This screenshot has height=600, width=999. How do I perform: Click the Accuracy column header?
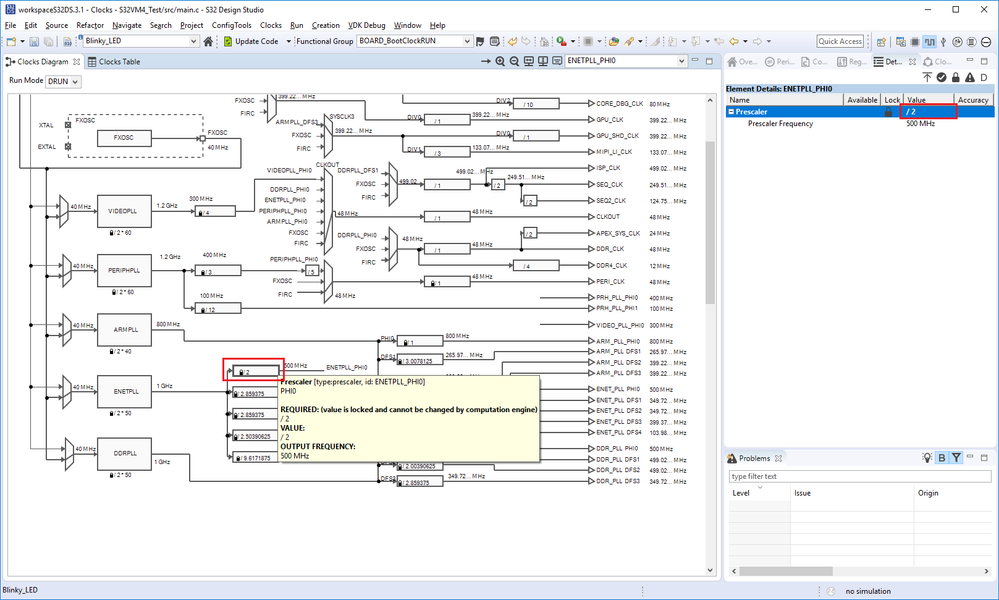(x=973, y=100)
